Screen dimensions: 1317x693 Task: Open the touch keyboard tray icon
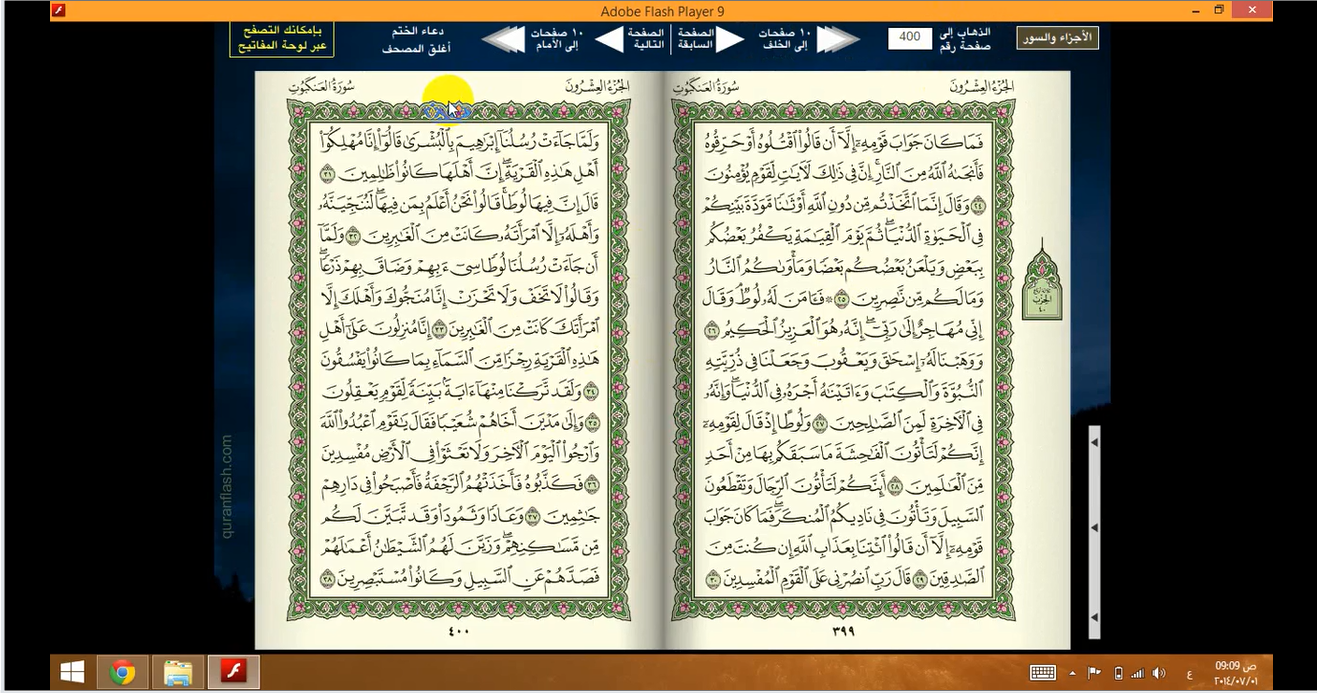1043,673
